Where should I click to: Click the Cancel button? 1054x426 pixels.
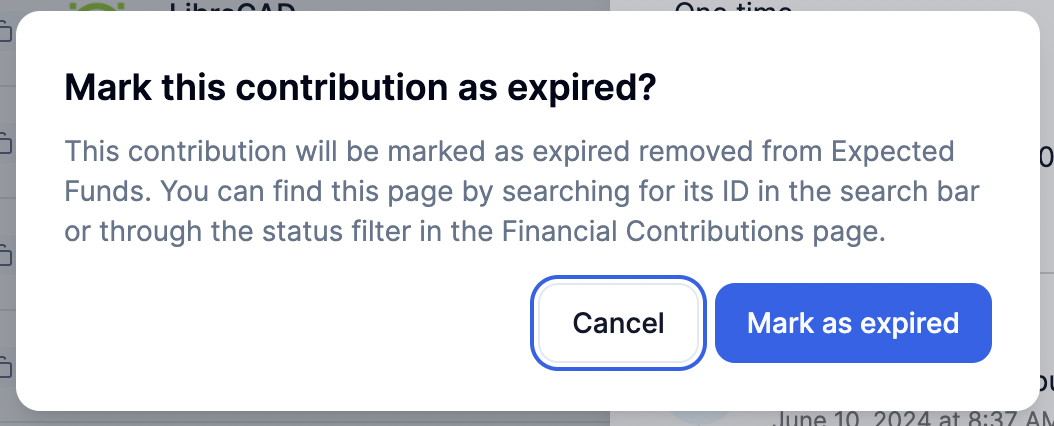(618, 323)
